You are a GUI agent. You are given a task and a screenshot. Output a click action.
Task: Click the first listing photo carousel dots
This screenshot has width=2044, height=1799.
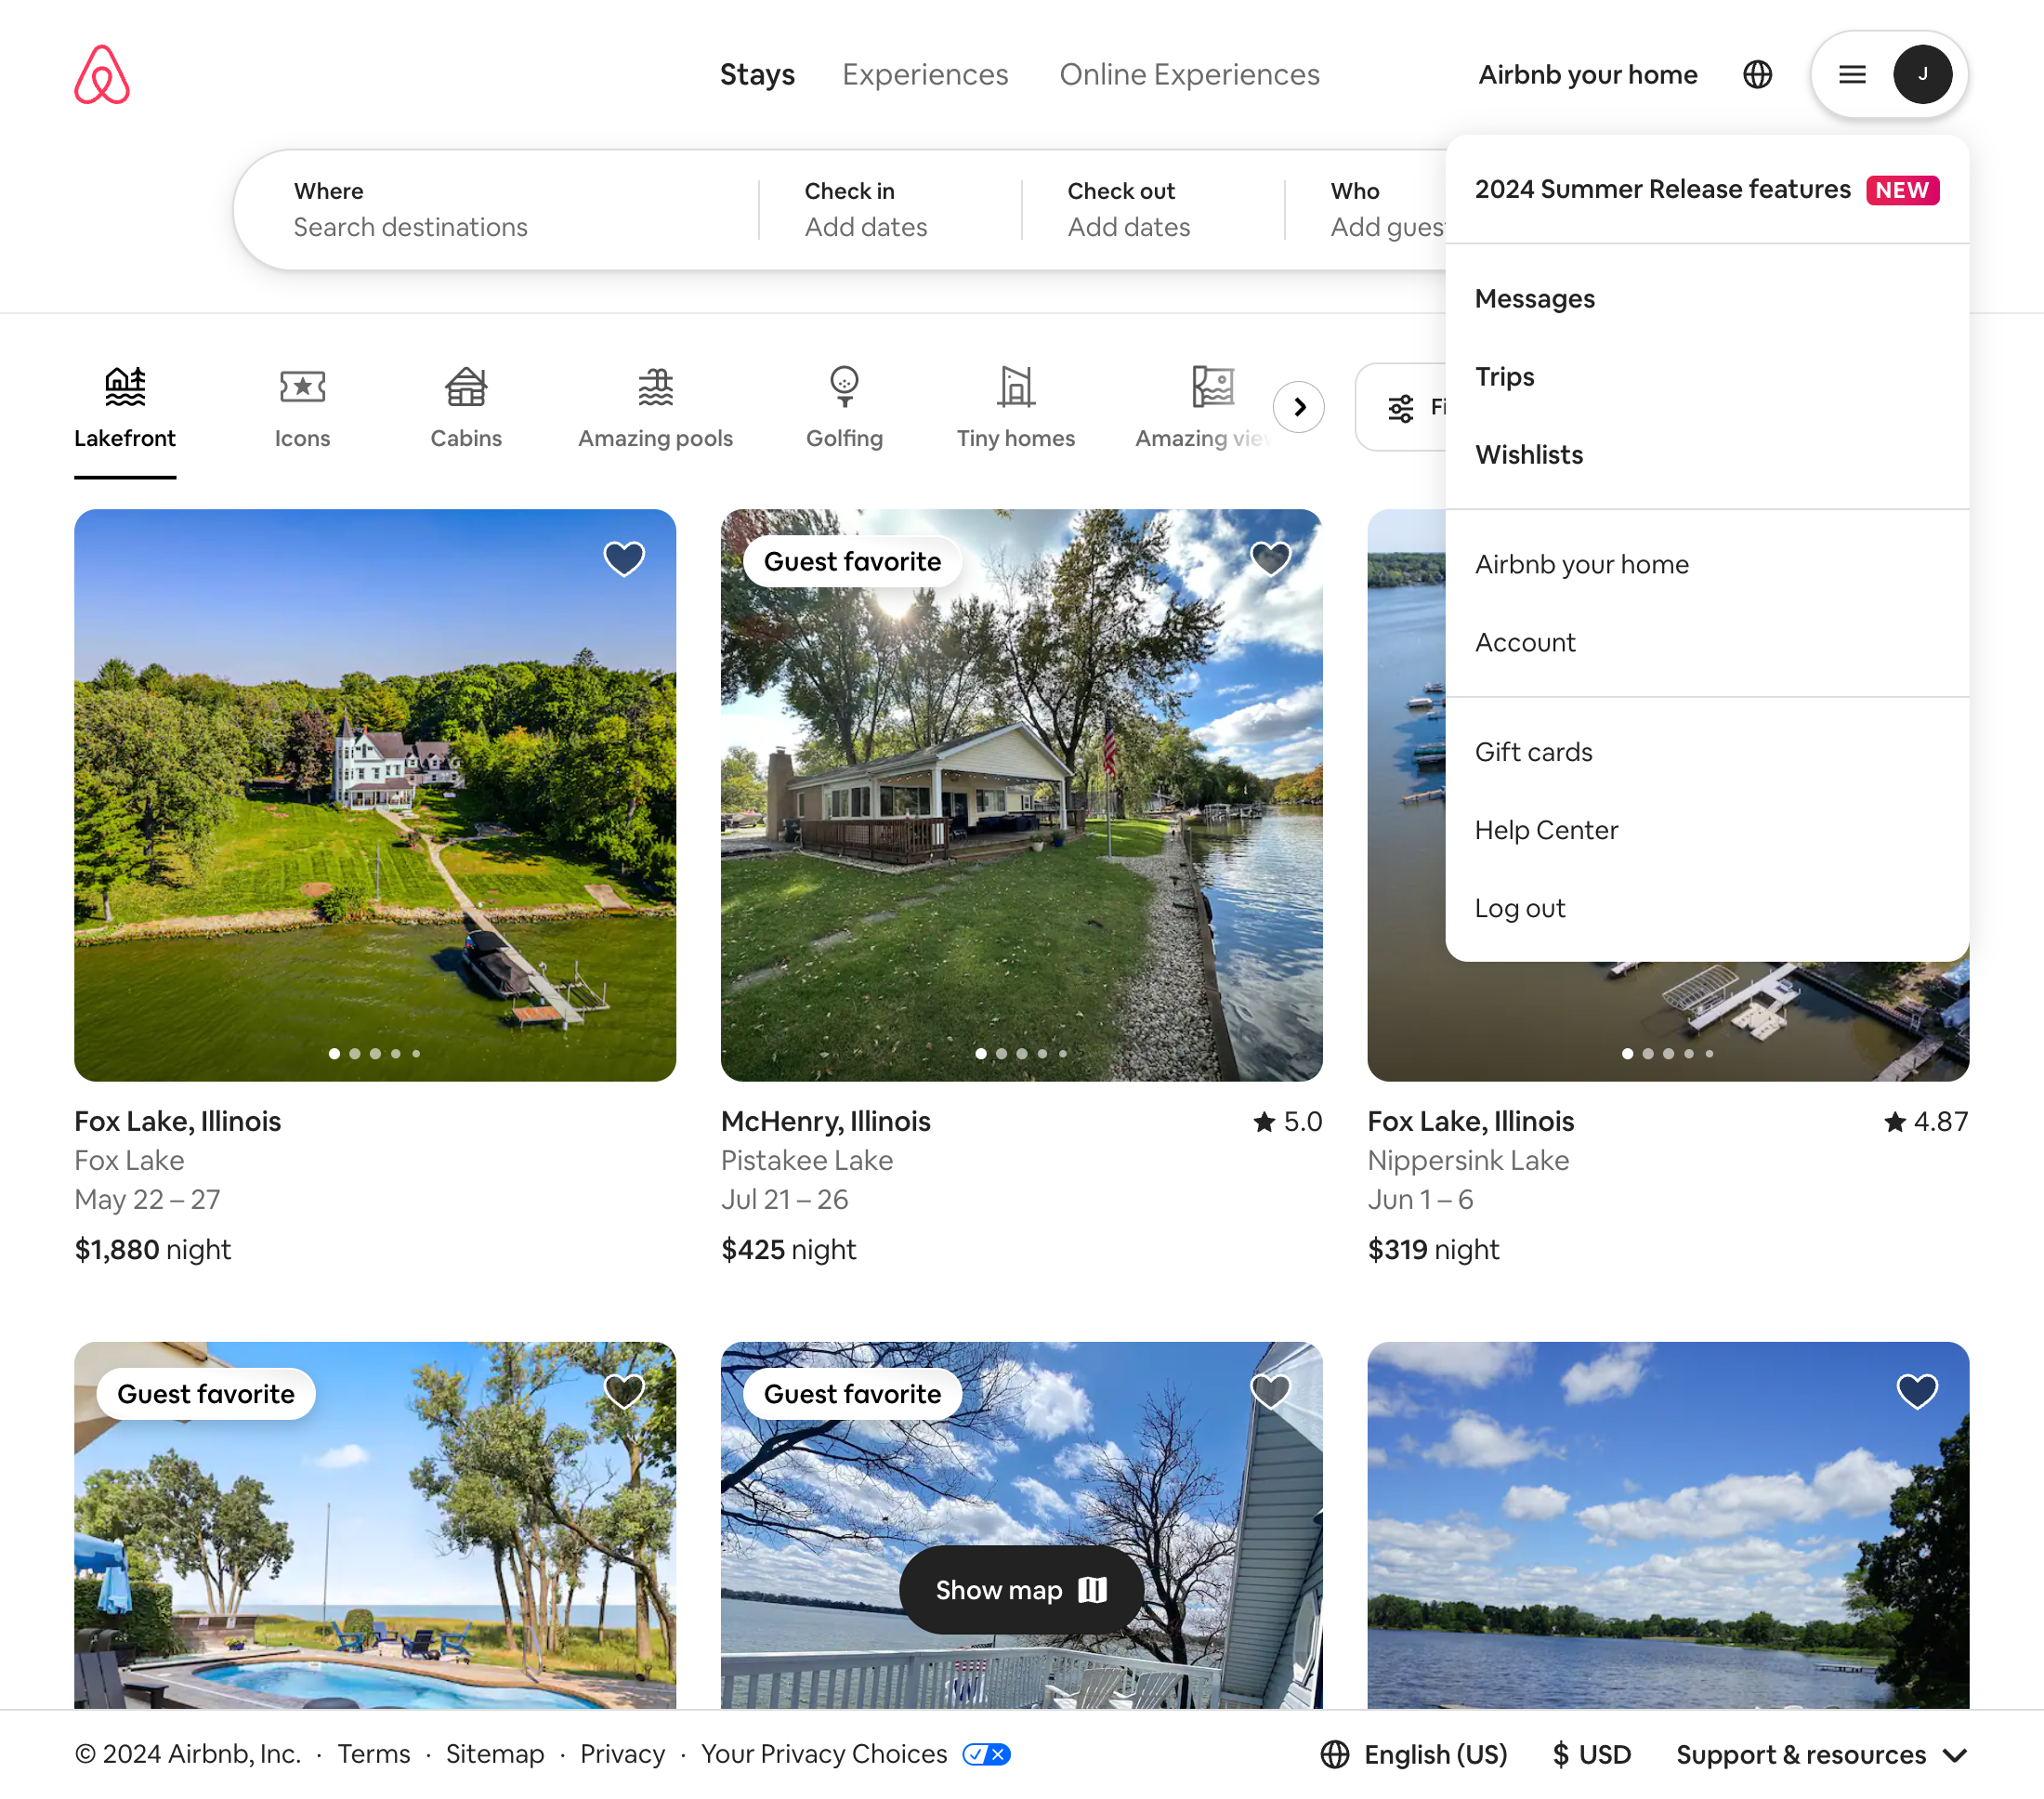375,1053
